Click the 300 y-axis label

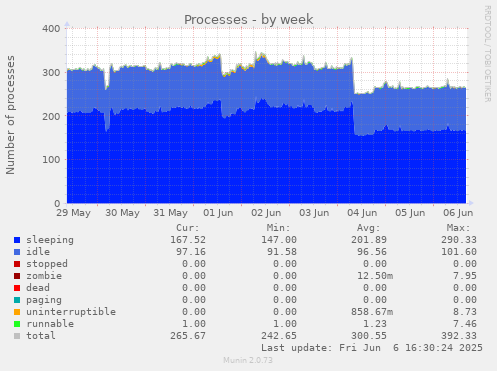pos(51,73)
